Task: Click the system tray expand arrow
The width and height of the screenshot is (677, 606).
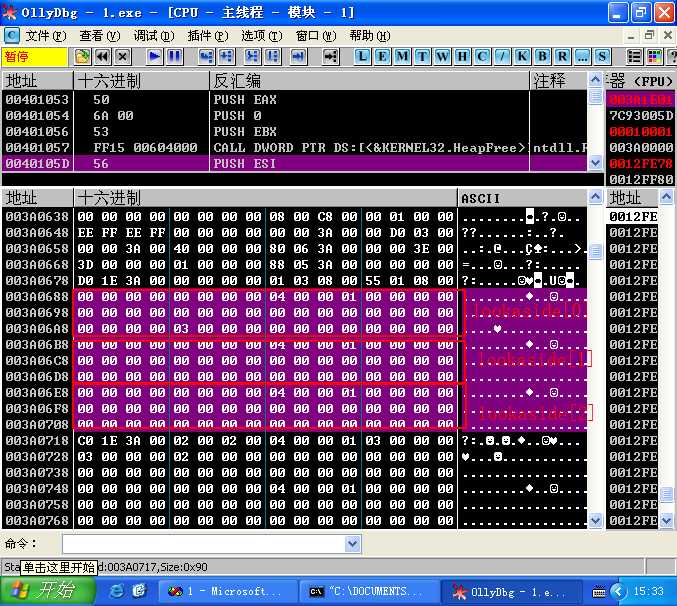Action: (x=618, y=591)
